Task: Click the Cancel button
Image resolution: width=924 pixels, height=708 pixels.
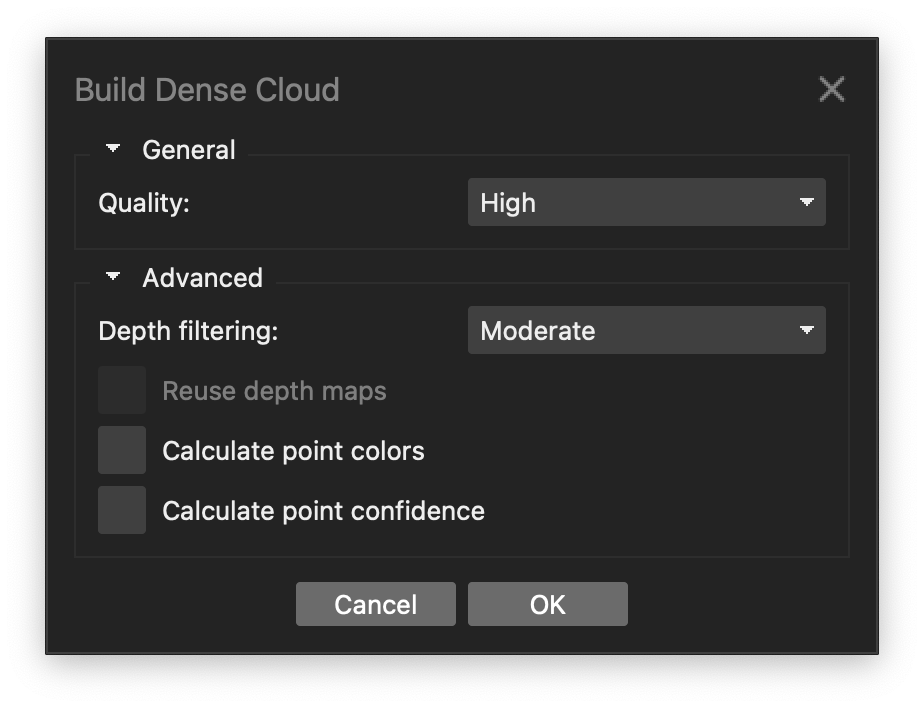Action: 376,604
